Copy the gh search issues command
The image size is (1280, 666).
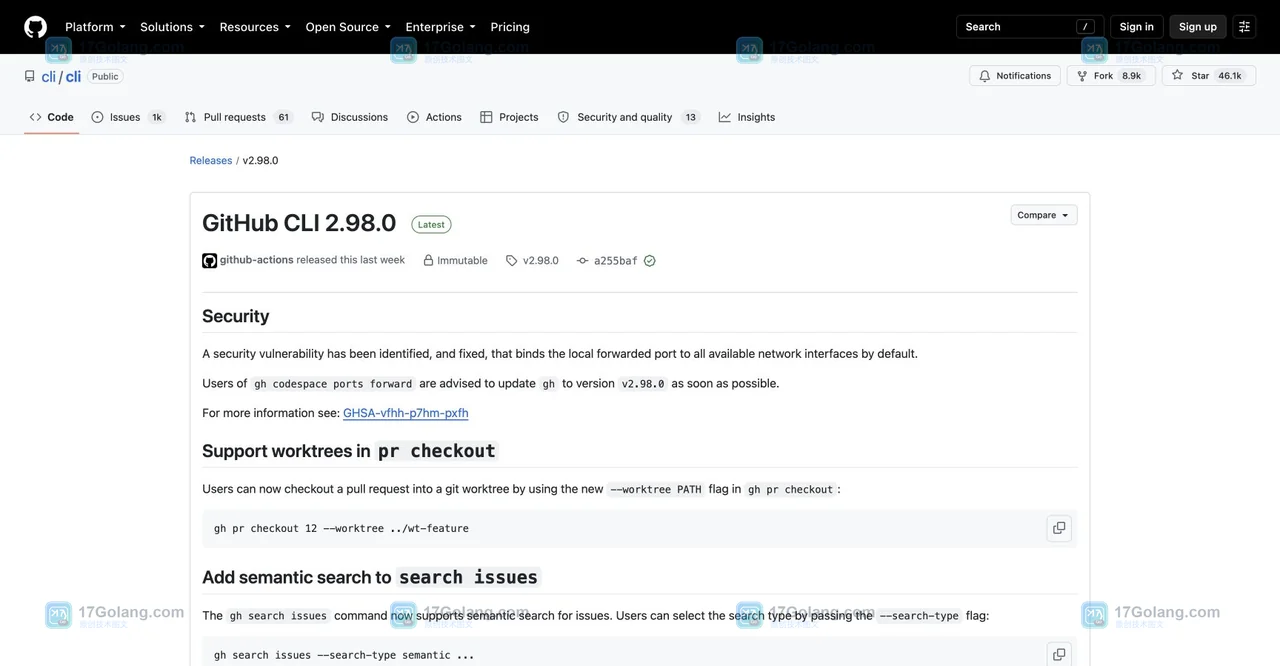1058,654
